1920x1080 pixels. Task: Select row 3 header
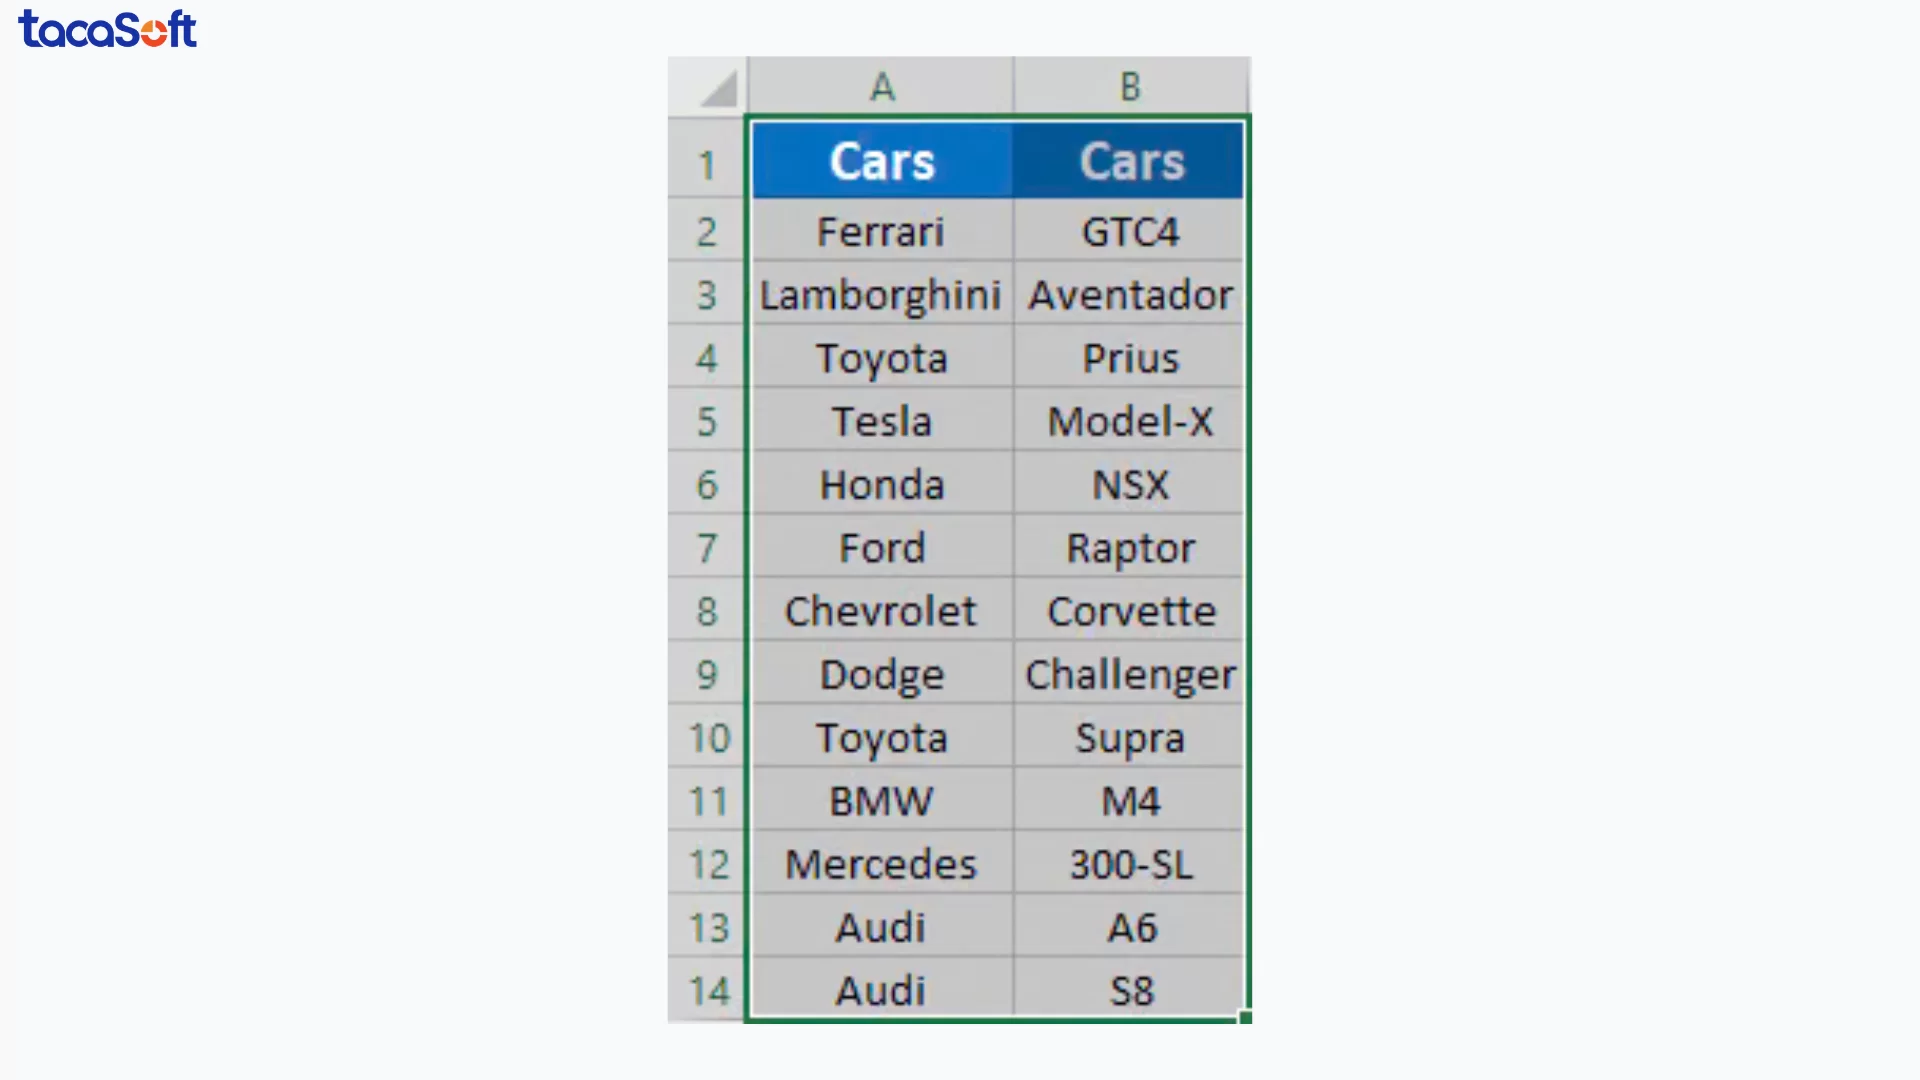pos(706,294)
